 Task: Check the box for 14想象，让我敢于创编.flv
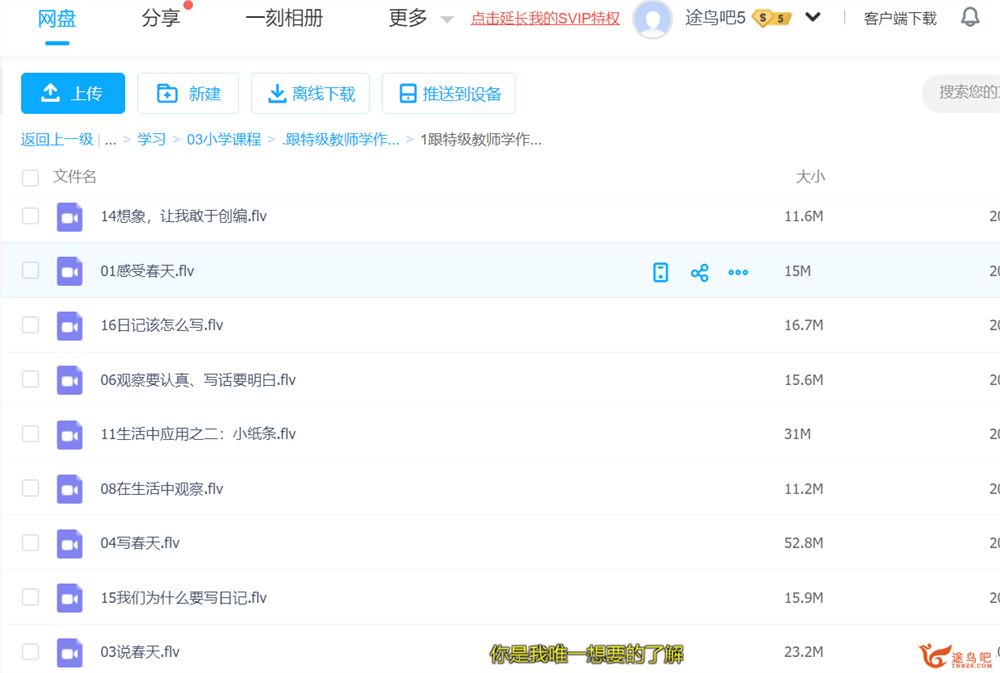point(30,216)
